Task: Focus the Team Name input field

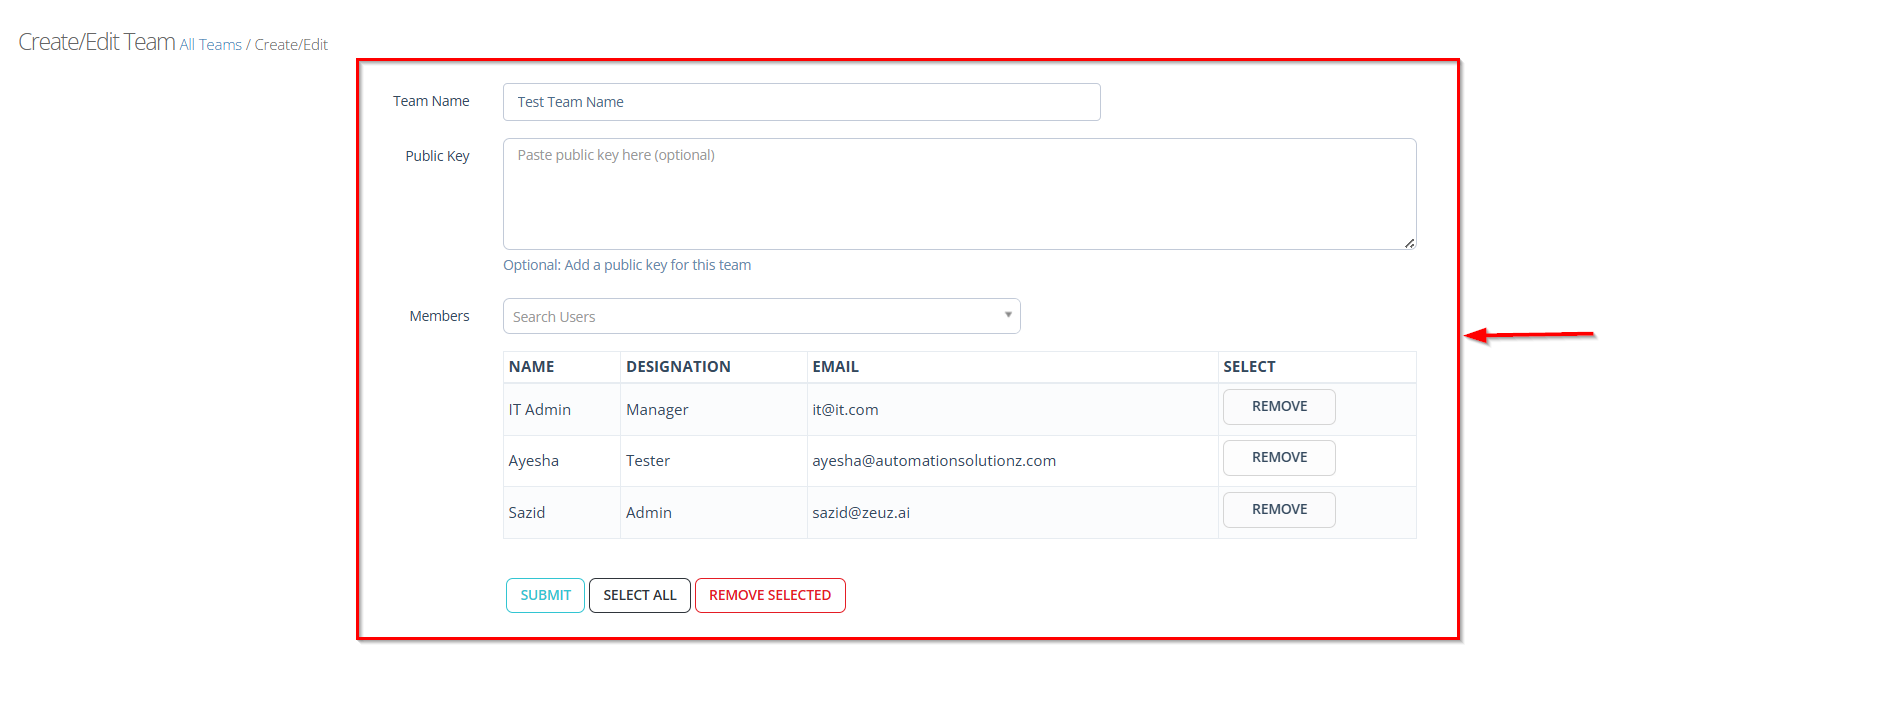Action: (x=800, y=102)
